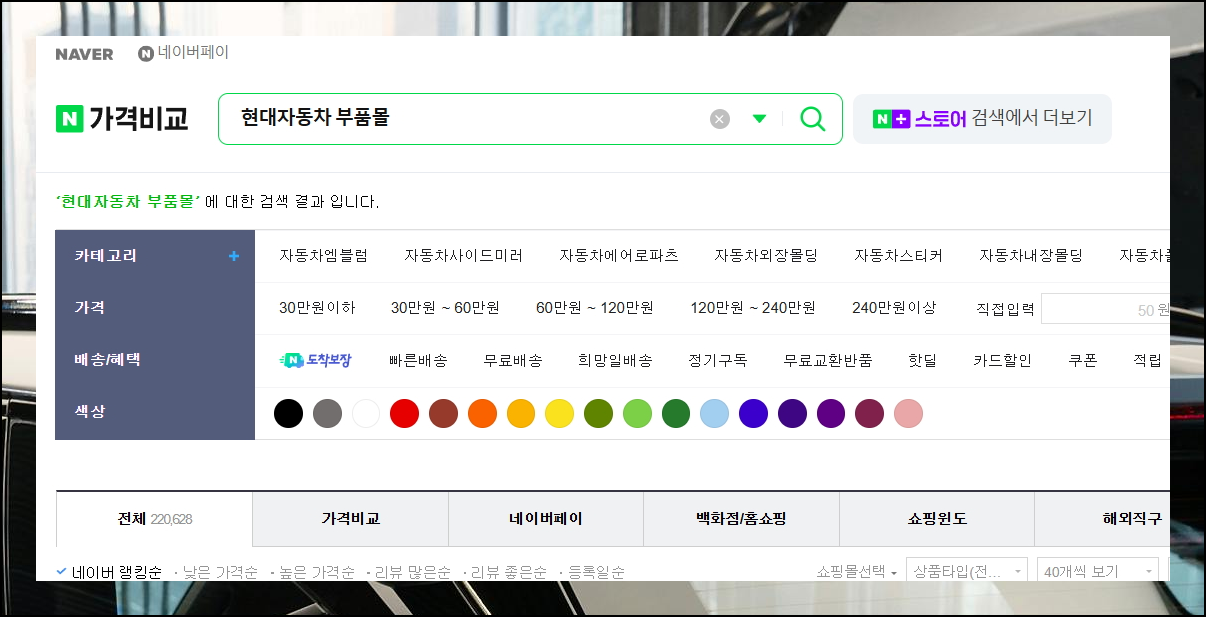This screenshot has width=1206, height=617.
Task: Filter price by 30만원 ~ 60만원
Action: pos(445,308)
